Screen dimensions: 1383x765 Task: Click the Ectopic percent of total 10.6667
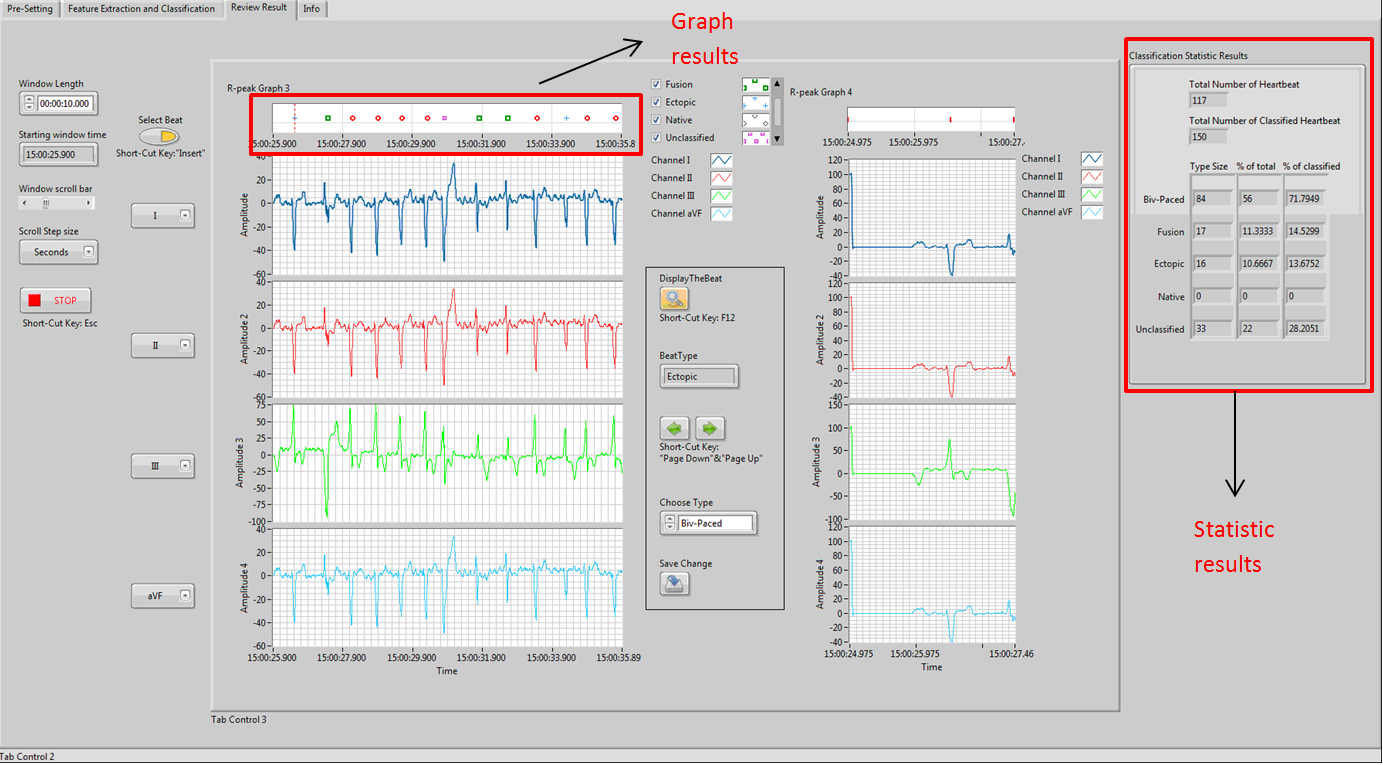pyautogui.click(x=1257, y=264)
